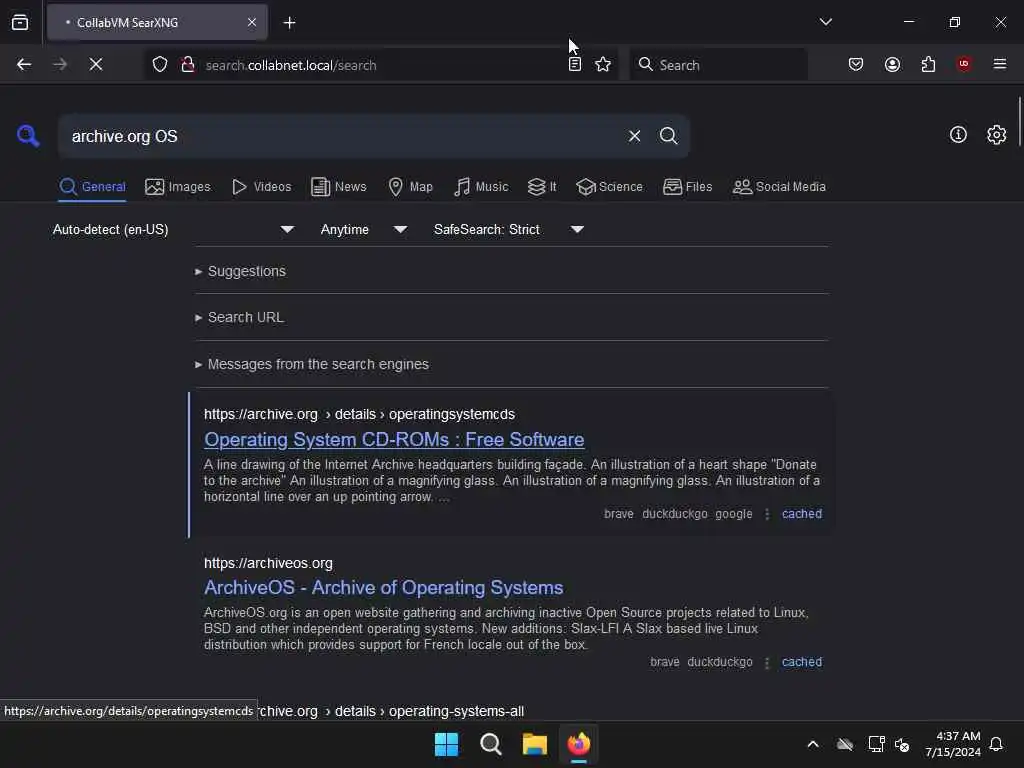Switch to the It tab
The image size is (1024, 768).
(542, 187)
